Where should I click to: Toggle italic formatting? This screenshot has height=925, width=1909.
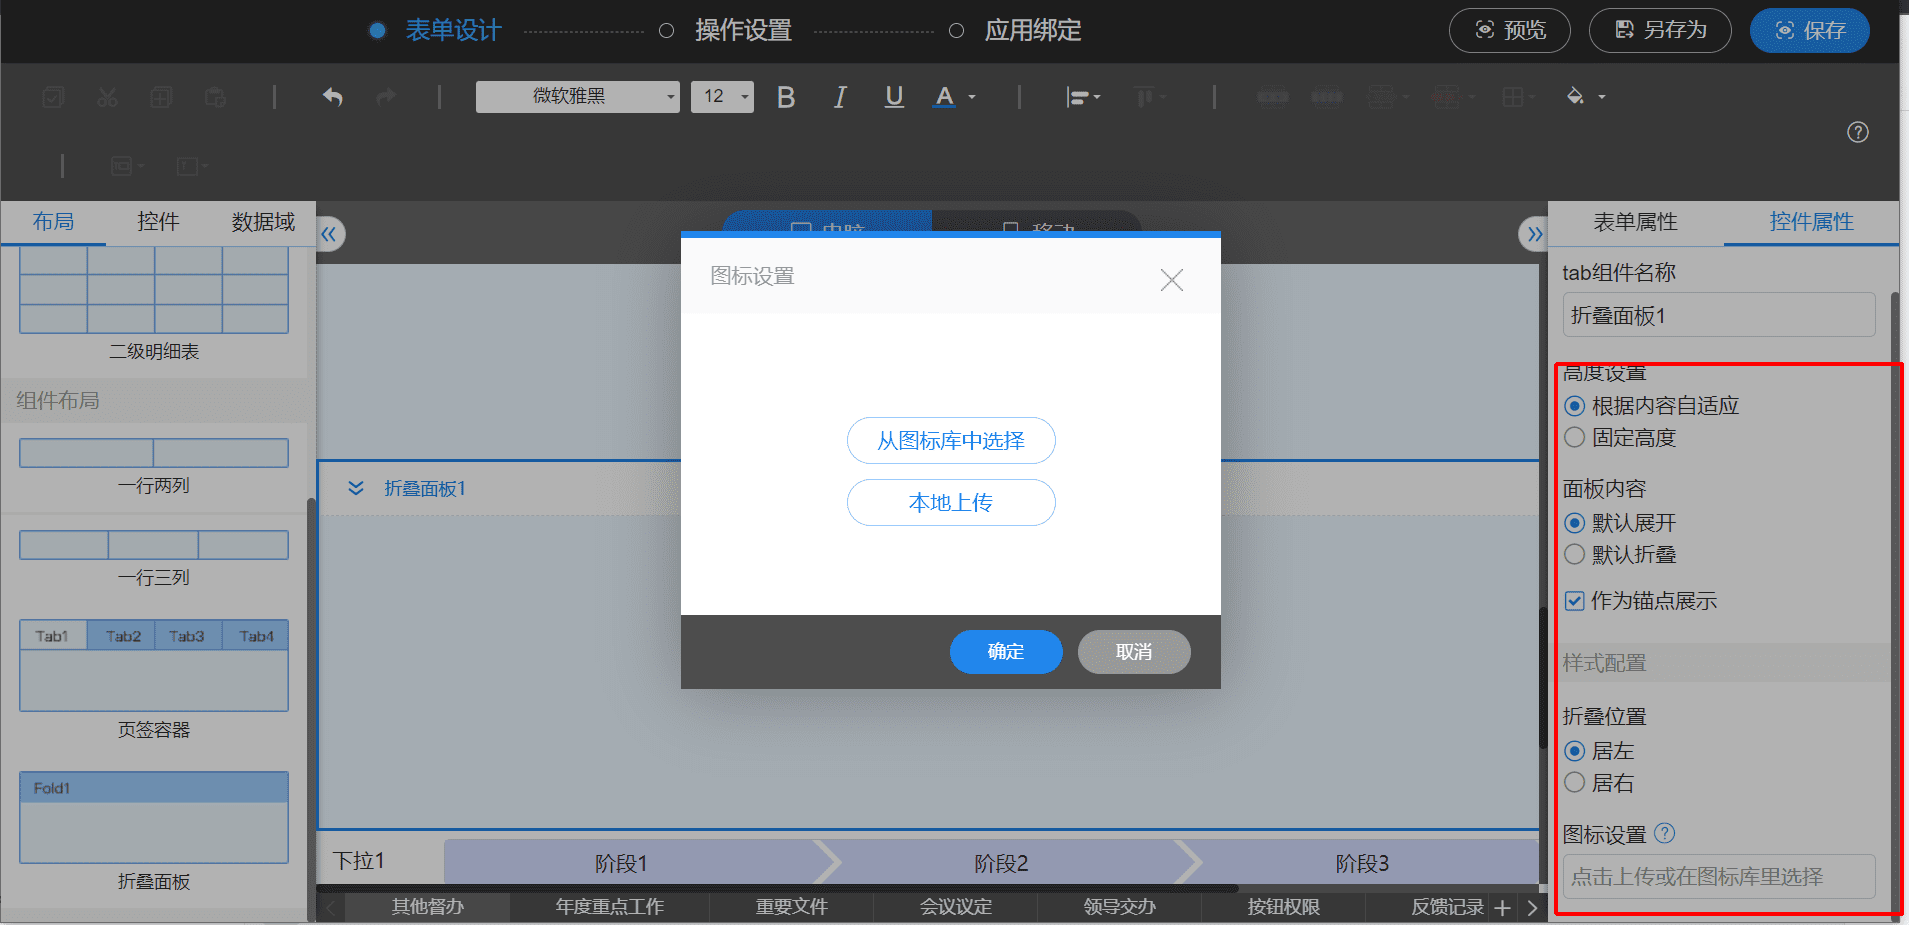[x=840, y=97]
